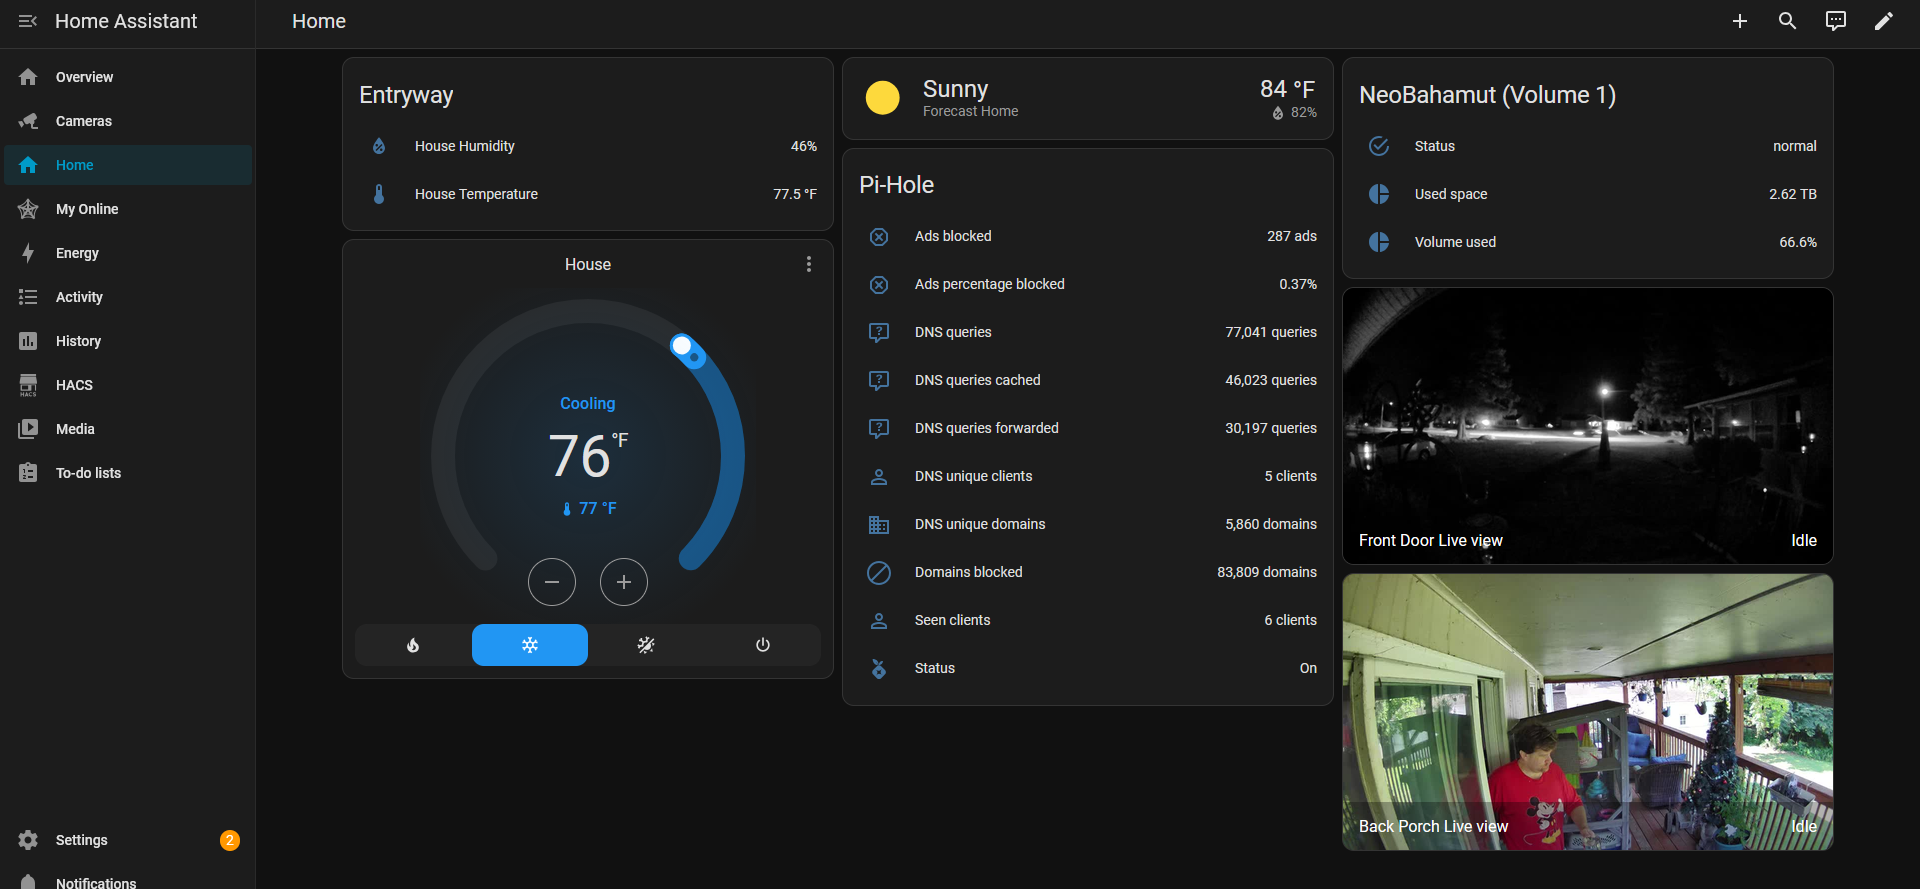Turn thermostat off with power button

tap(763, 645)
